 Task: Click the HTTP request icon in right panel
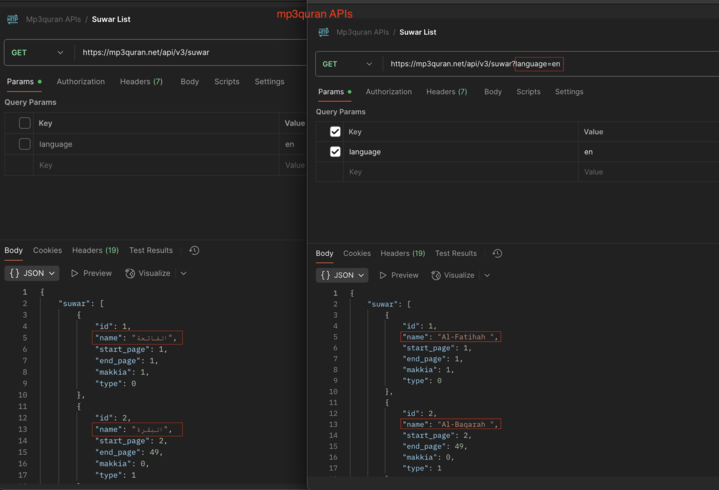pyautogui.click(x=323, y=32)
